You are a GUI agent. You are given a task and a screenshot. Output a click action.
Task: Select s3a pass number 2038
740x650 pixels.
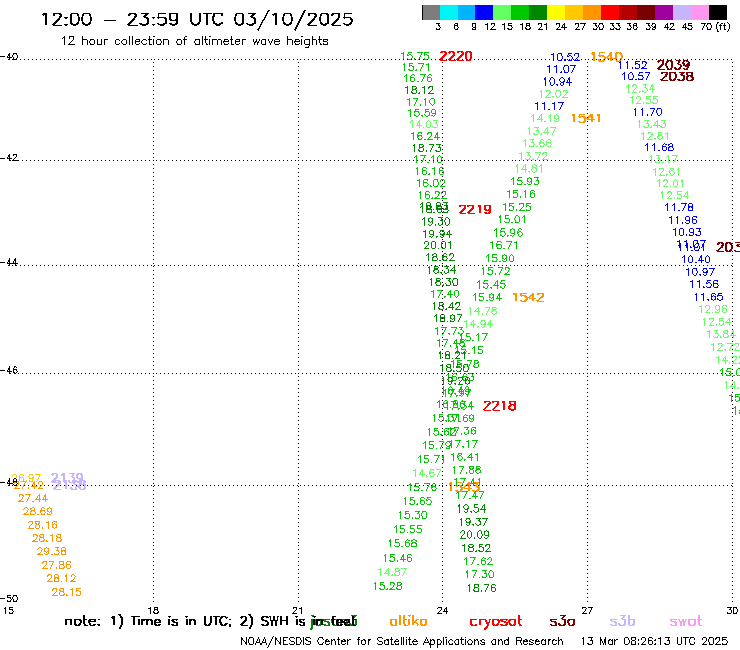coord(677,76)
